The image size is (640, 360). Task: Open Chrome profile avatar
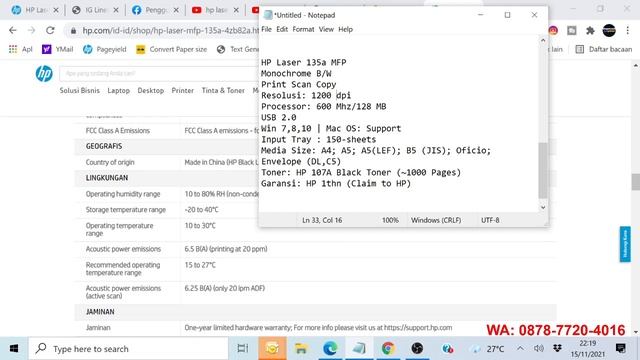pos(609,30)
